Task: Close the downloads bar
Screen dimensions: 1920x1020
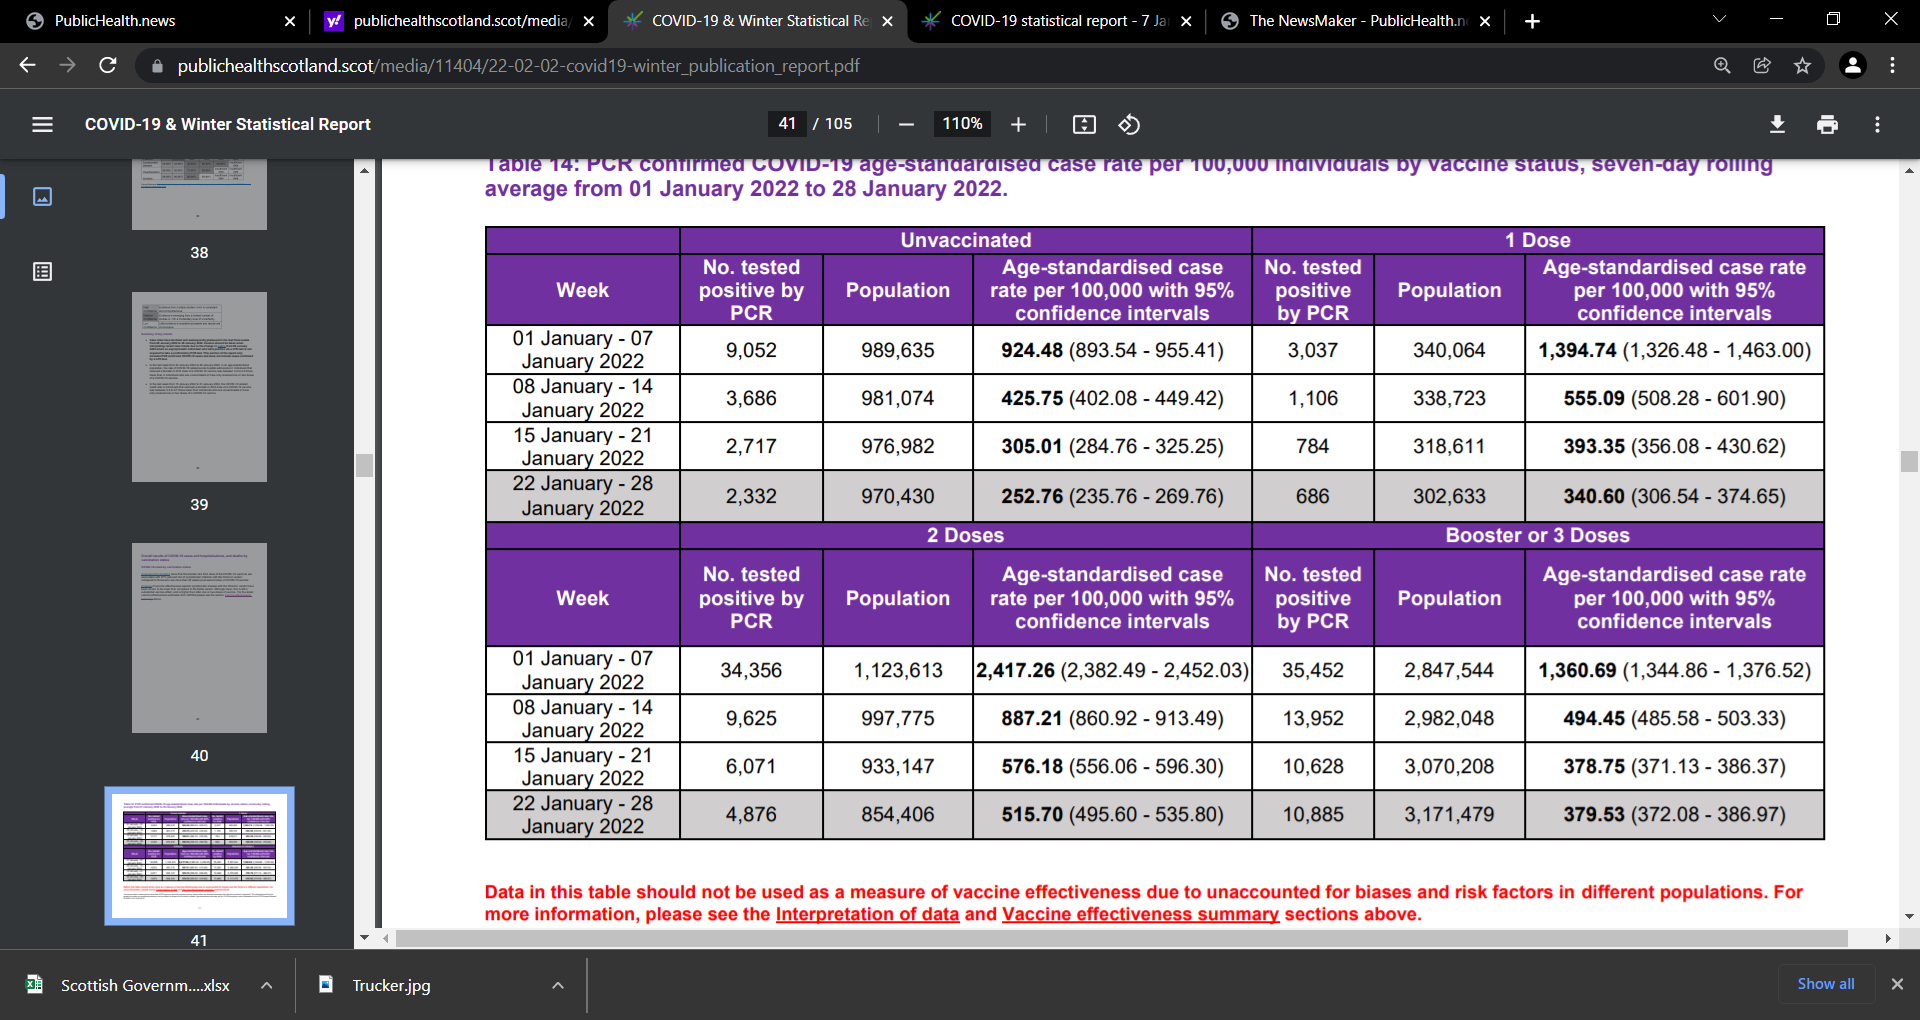Action: 1896,984
